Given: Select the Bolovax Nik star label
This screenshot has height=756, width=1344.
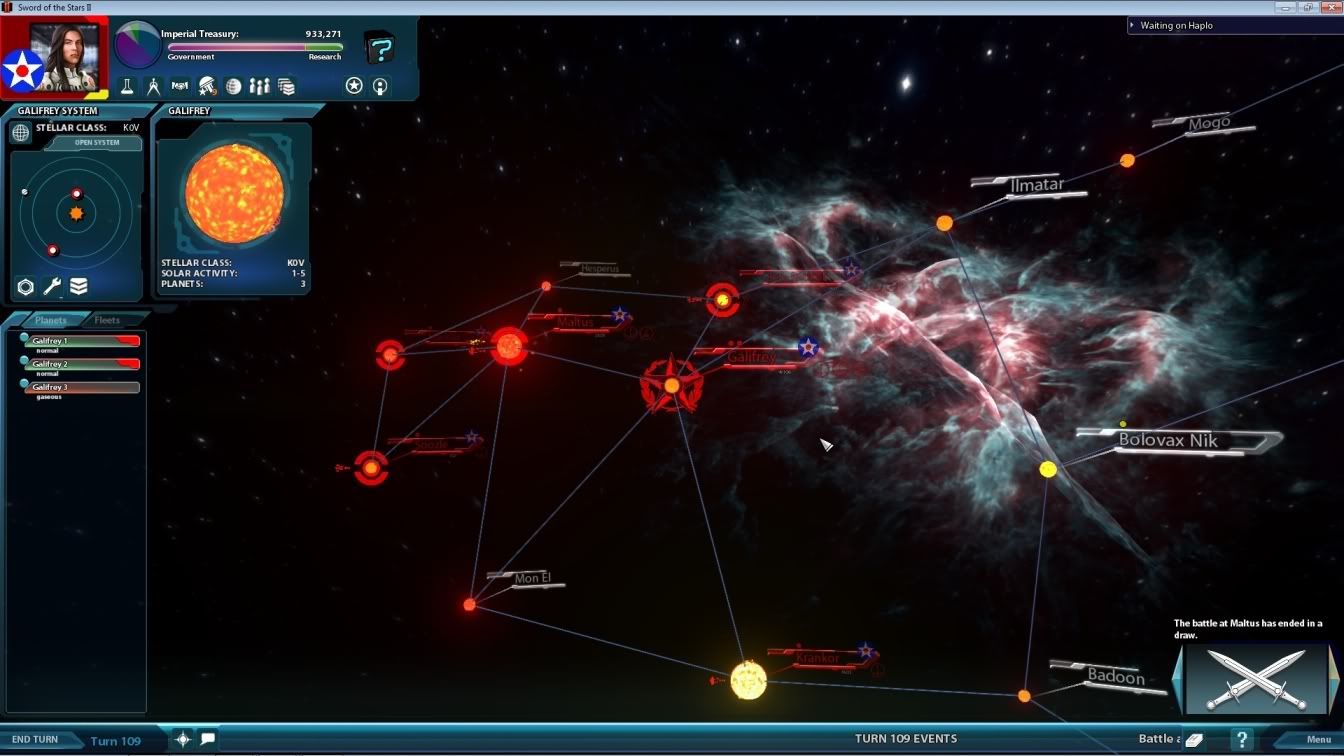Looking at the screenshot, I should pyautogui.click(x=1168, y=440).
